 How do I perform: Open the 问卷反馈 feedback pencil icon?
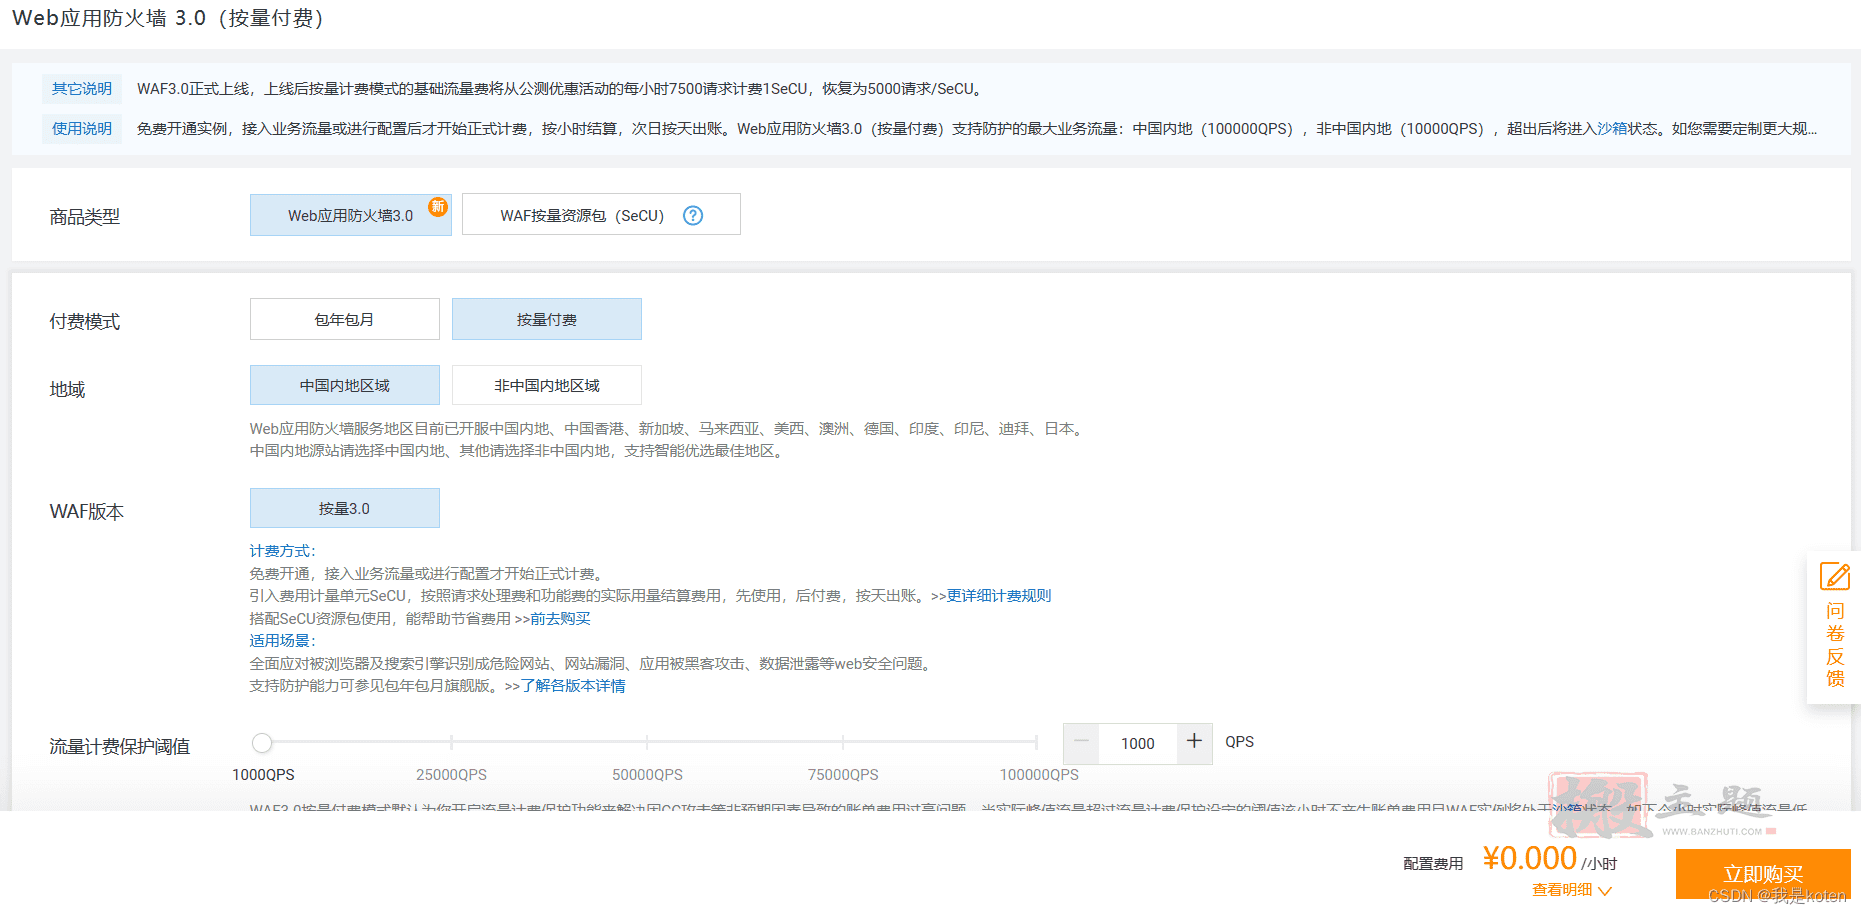(1835, 576)
